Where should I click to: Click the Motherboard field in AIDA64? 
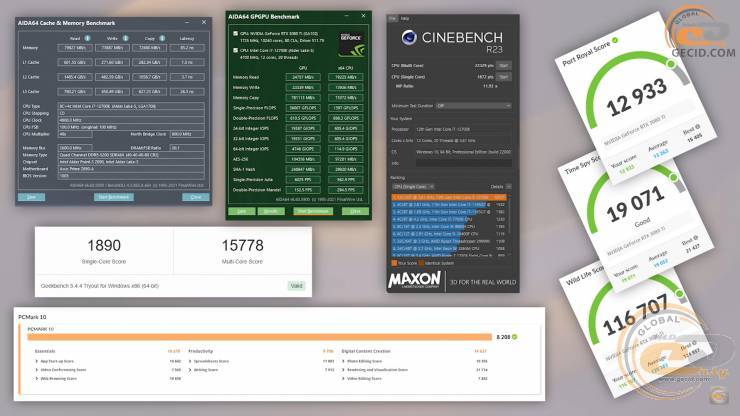131,169
